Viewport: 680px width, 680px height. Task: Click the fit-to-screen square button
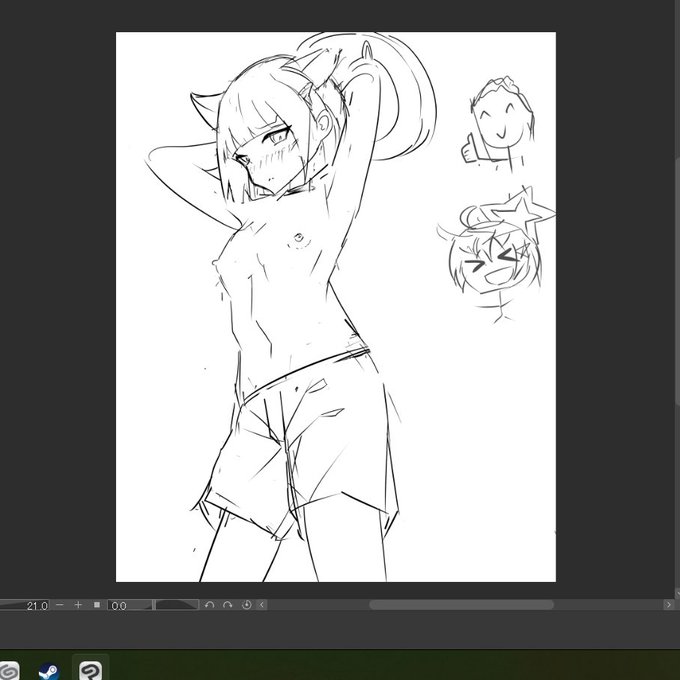tap(97, 605)
